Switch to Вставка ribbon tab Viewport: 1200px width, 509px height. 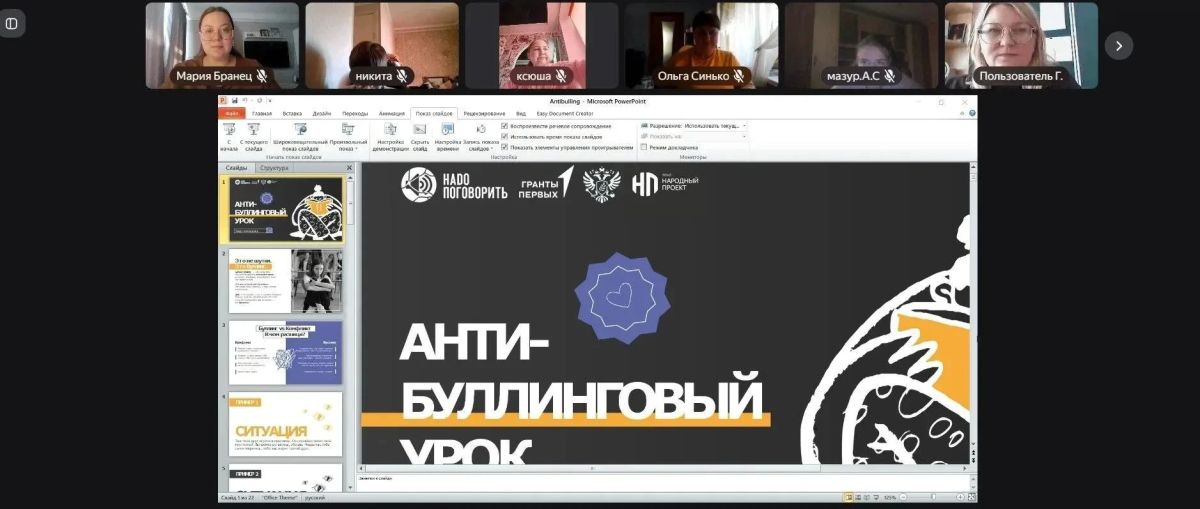tap(292, 113)
